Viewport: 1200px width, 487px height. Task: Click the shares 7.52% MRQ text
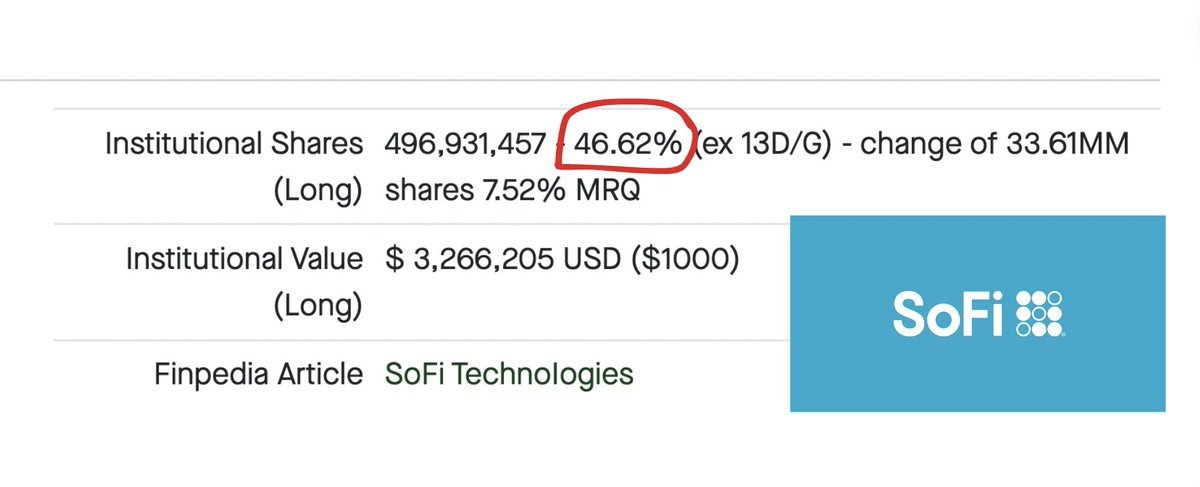[x=512, y=189]
